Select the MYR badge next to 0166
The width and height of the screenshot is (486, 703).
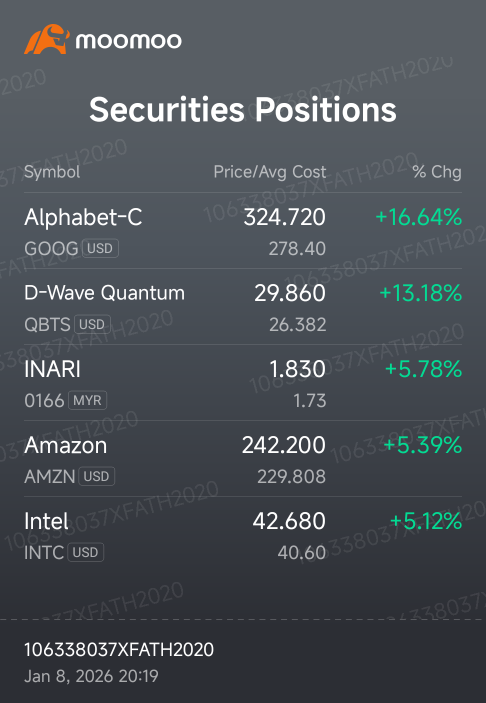pos(87,400)
